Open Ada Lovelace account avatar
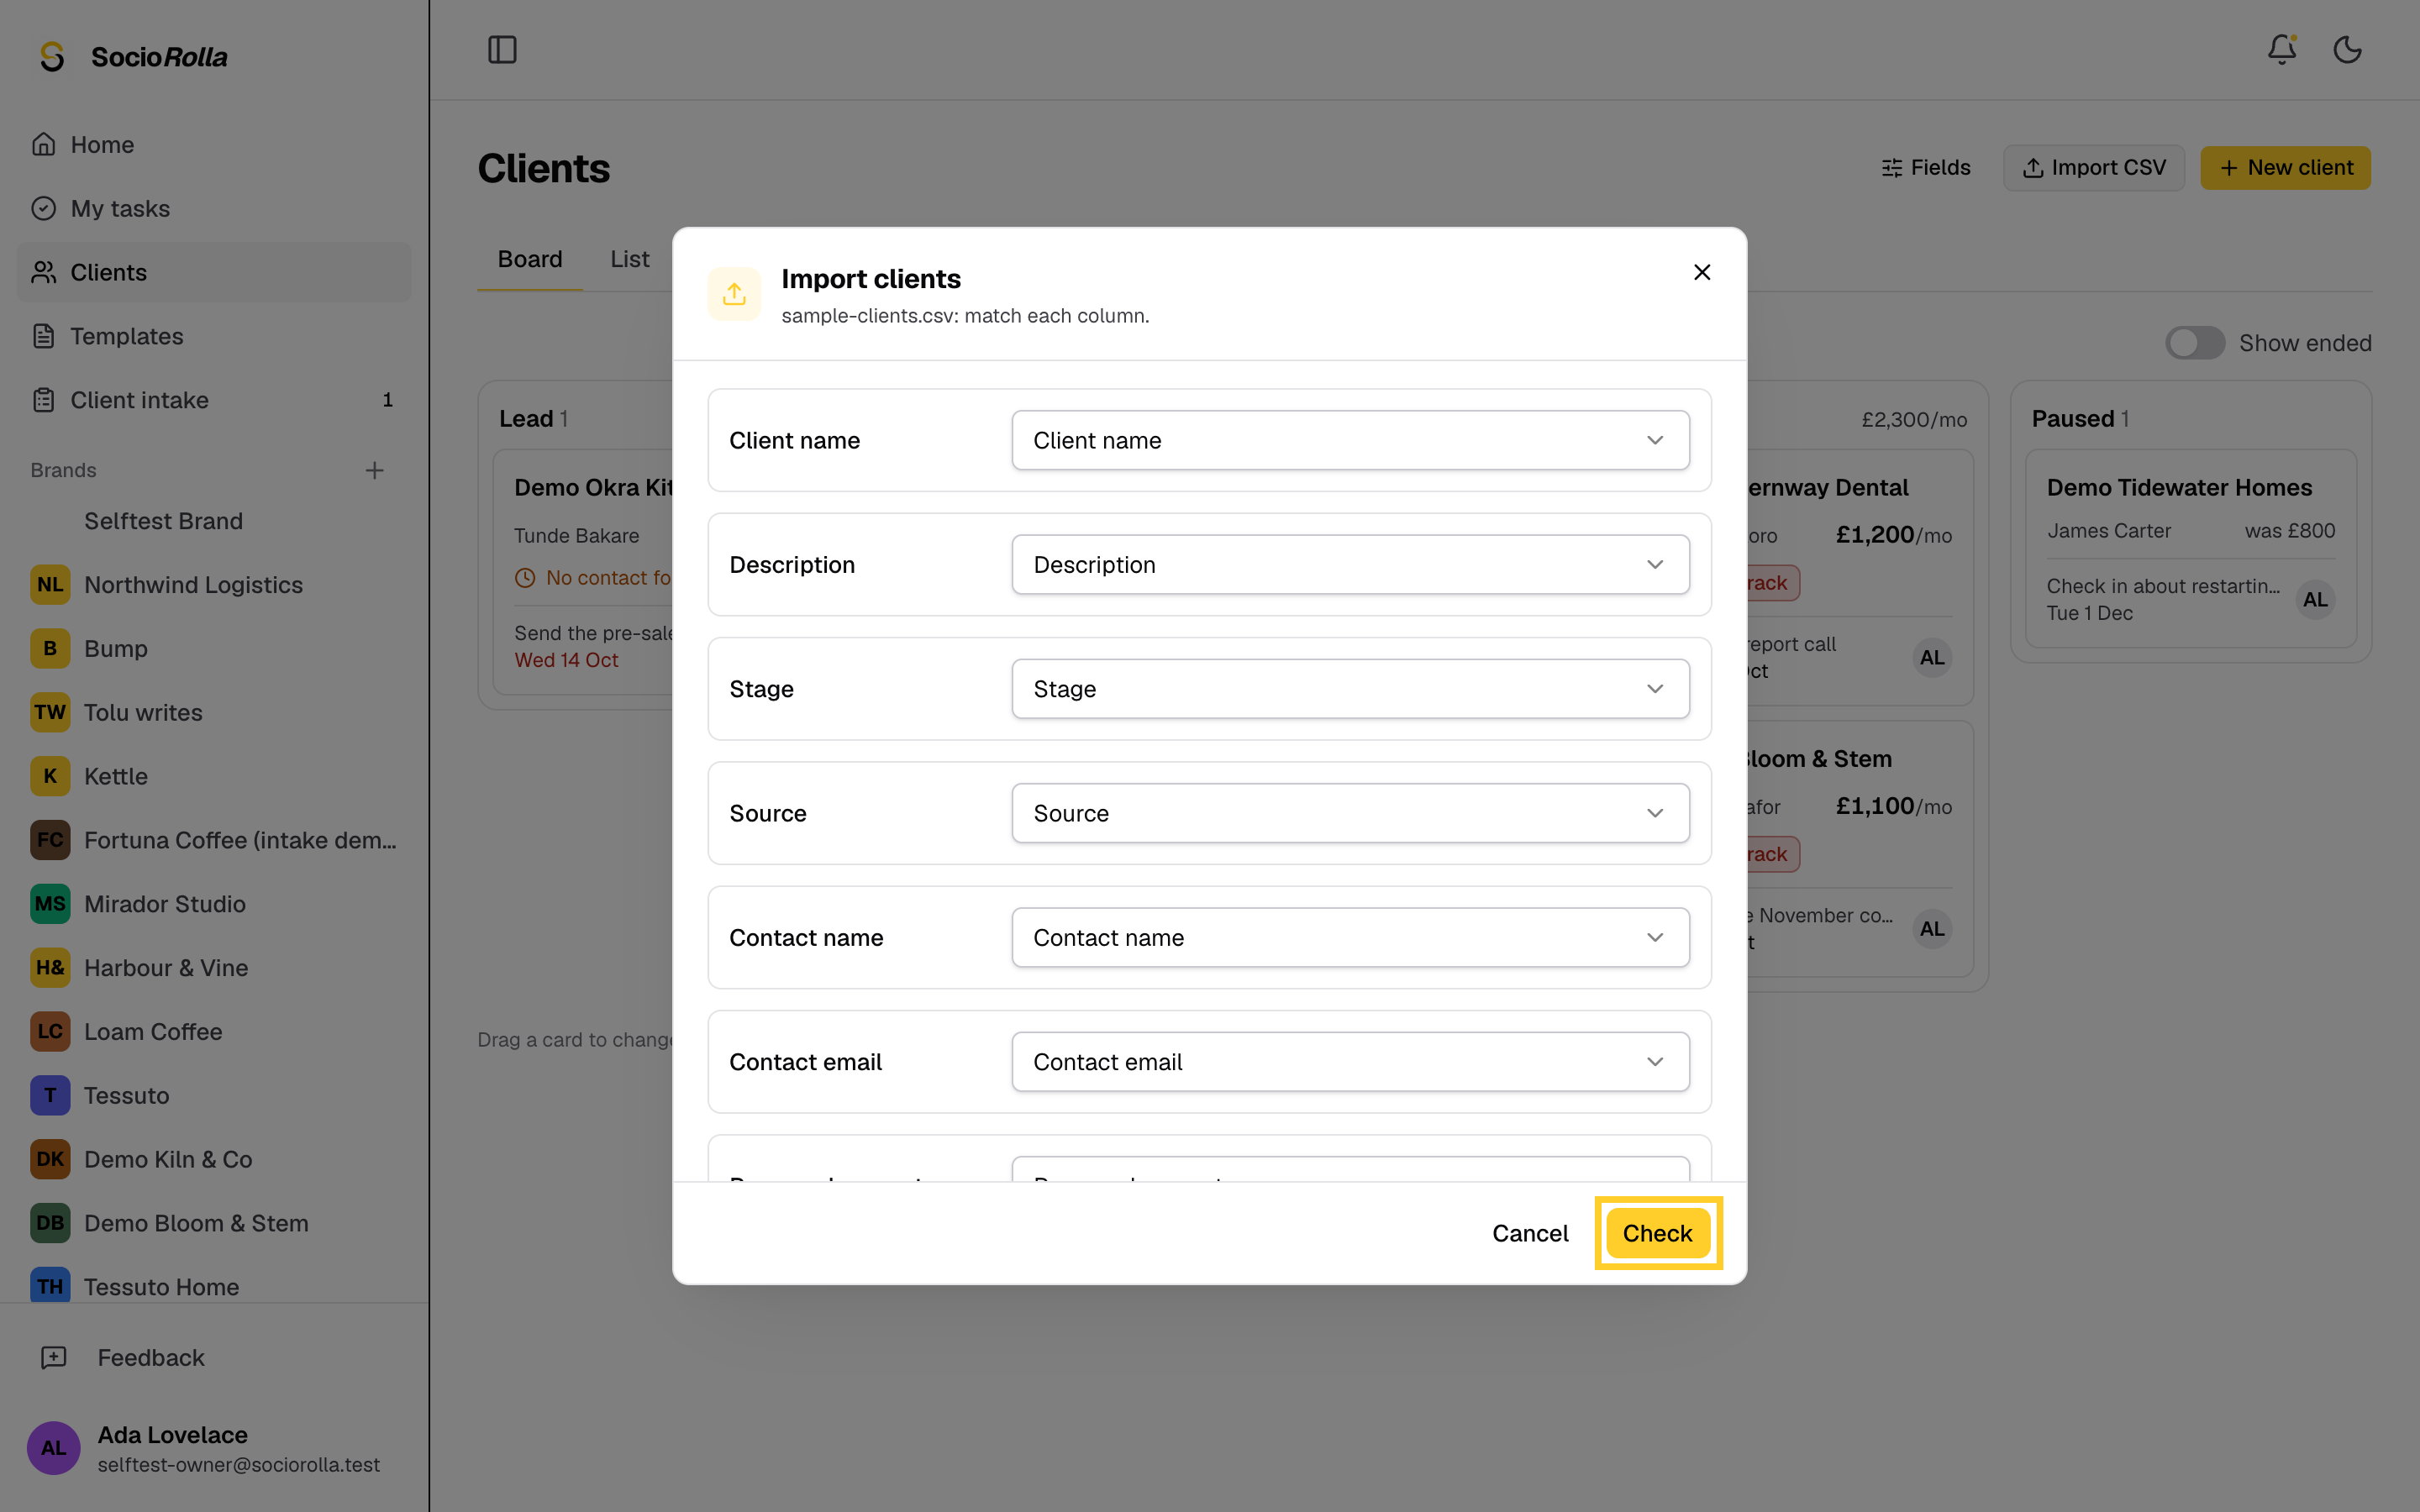Viewport: 2420px width, 1512px height. click(x=53, y=1448)
